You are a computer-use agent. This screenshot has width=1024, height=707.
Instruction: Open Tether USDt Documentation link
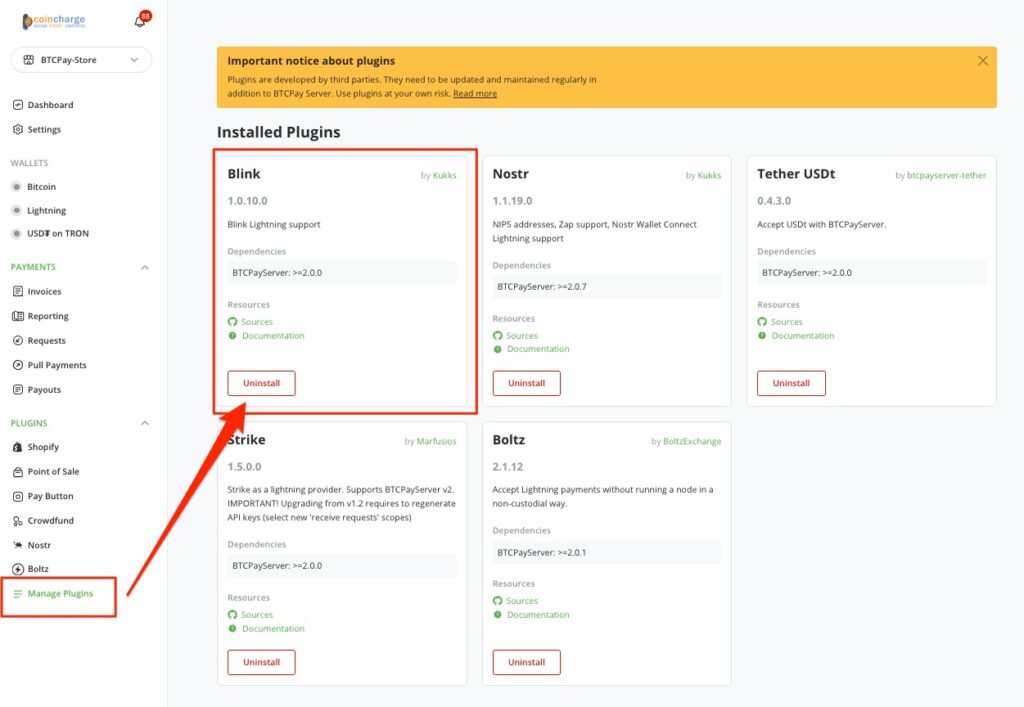pyautogui.click(x=803, y=336)
